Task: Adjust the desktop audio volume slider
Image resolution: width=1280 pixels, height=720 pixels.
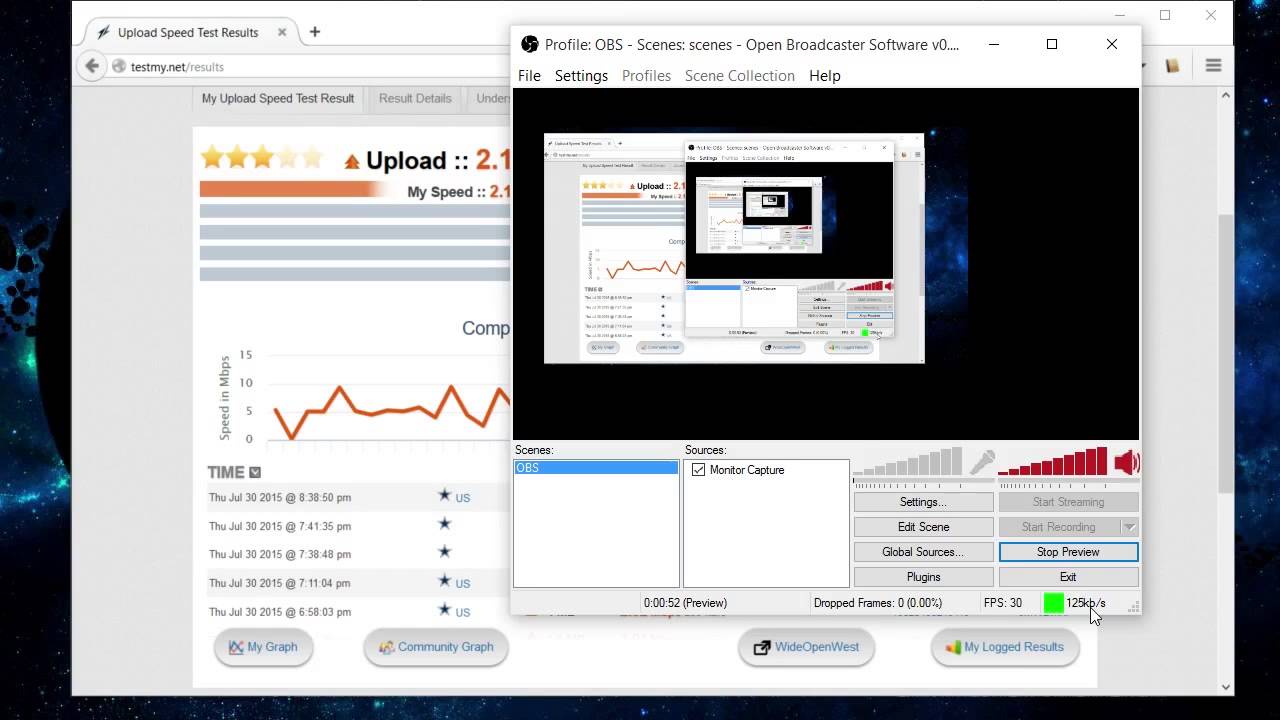Action: [1053, 462]
